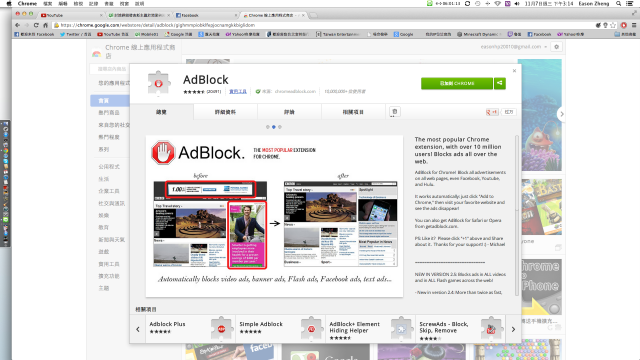Click the address bar URL

pyautogui.click(x=158, y=25)
